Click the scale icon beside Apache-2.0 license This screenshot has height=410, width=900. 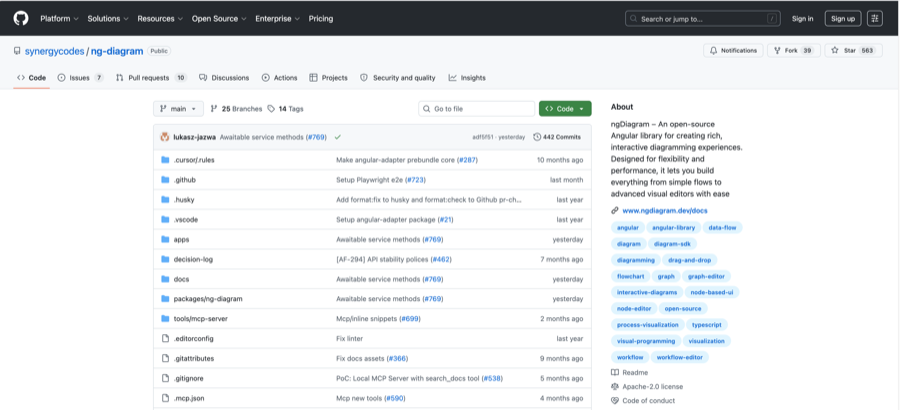point(615,387)
